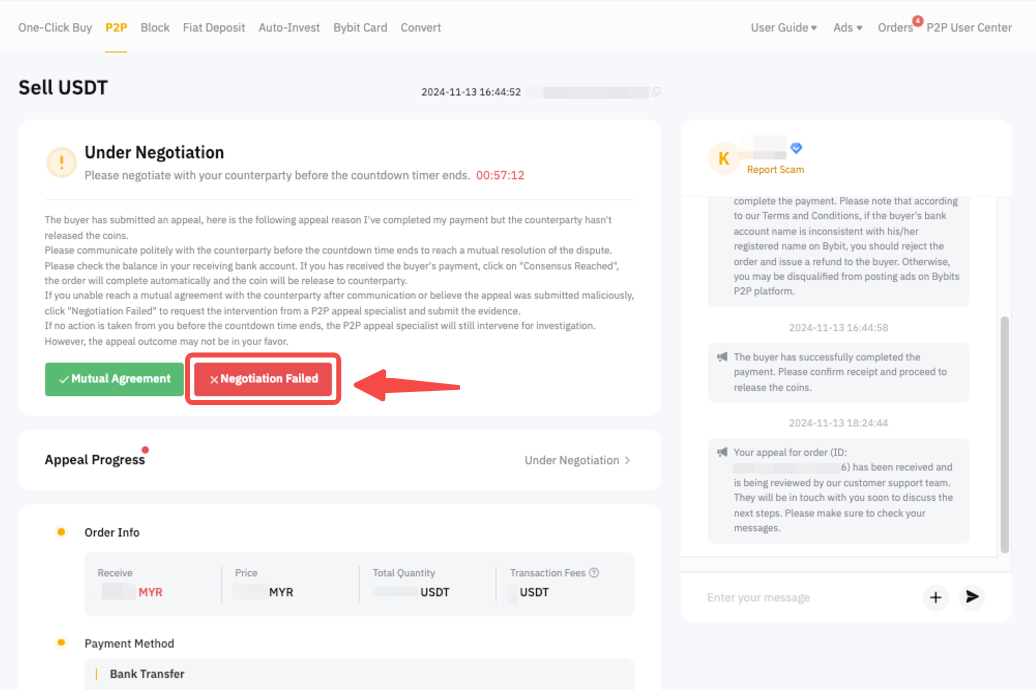1036x690 pixels.
Task: Click the plus attachment icon in chat
Action: pos(936,597)
